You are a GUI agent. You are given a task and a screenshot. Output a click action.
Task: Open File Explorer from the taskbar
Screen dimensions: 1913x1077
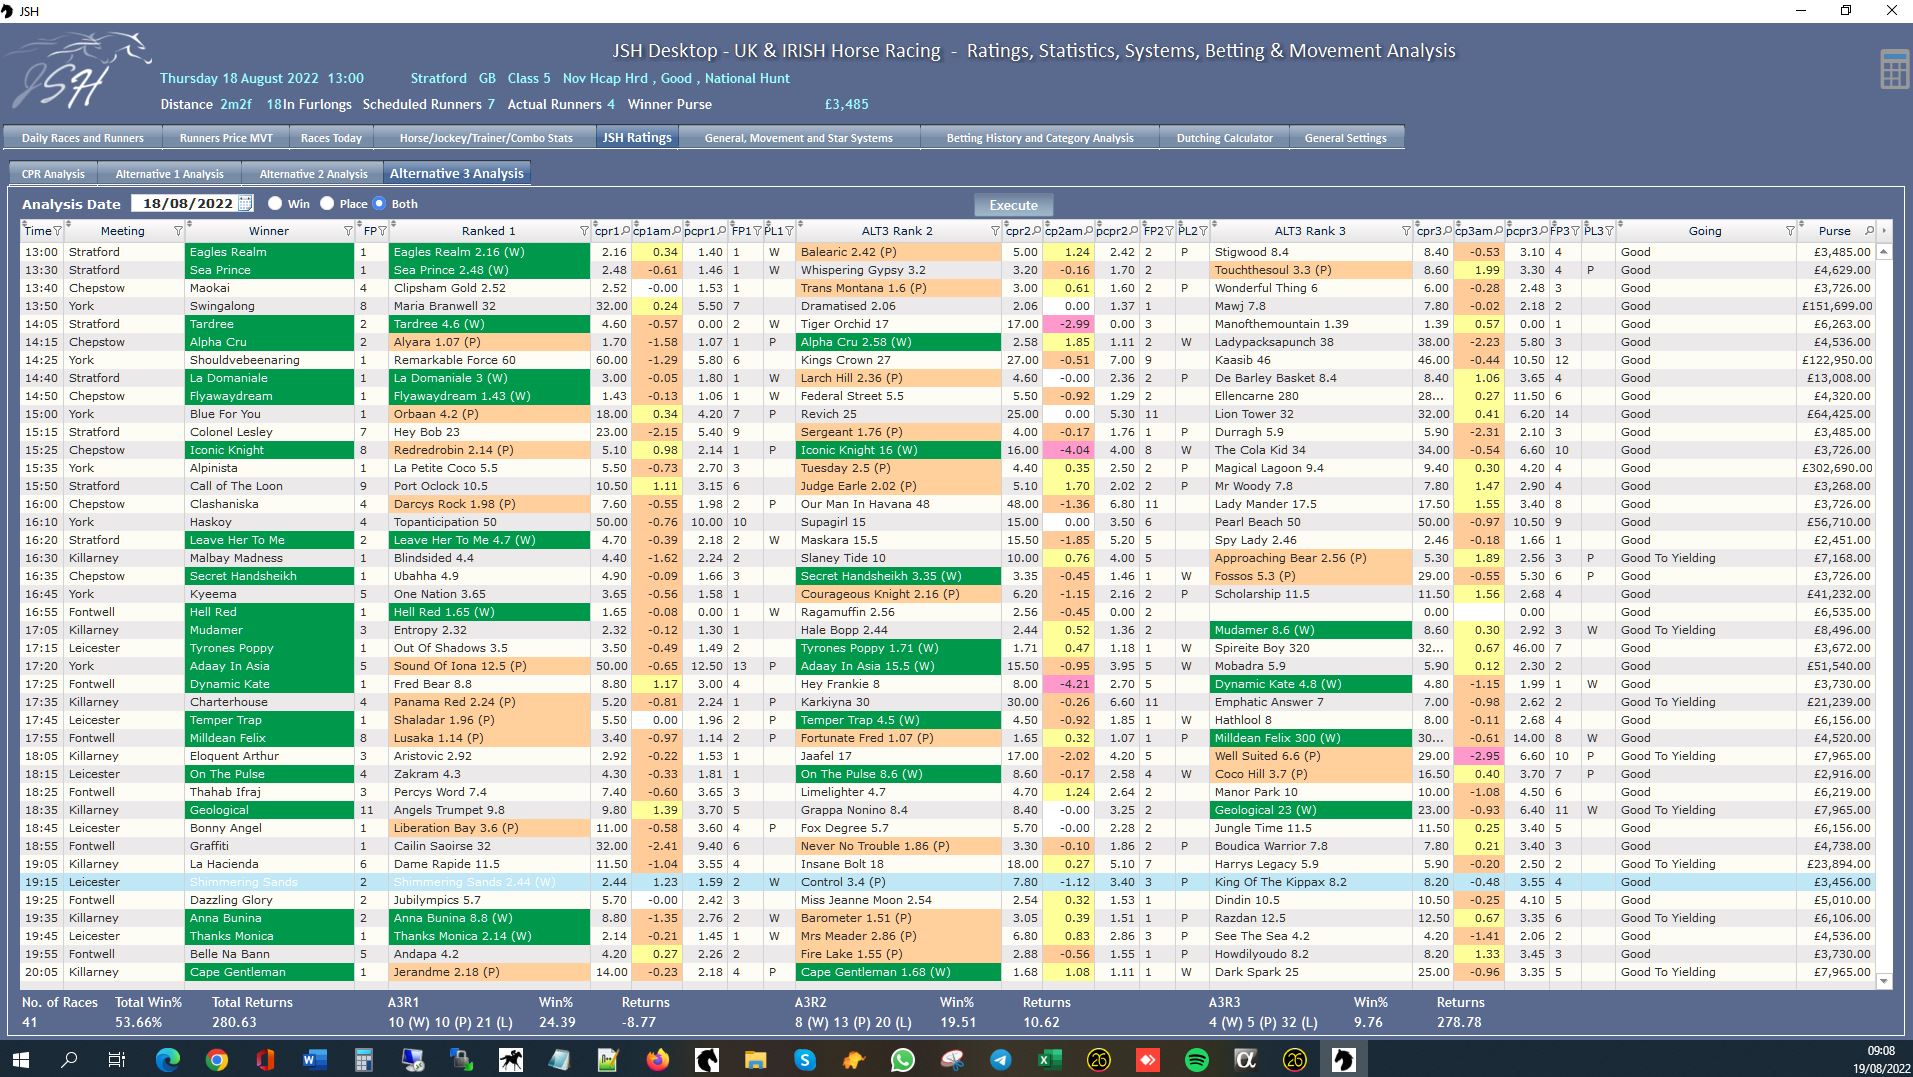click(755, 1060)
